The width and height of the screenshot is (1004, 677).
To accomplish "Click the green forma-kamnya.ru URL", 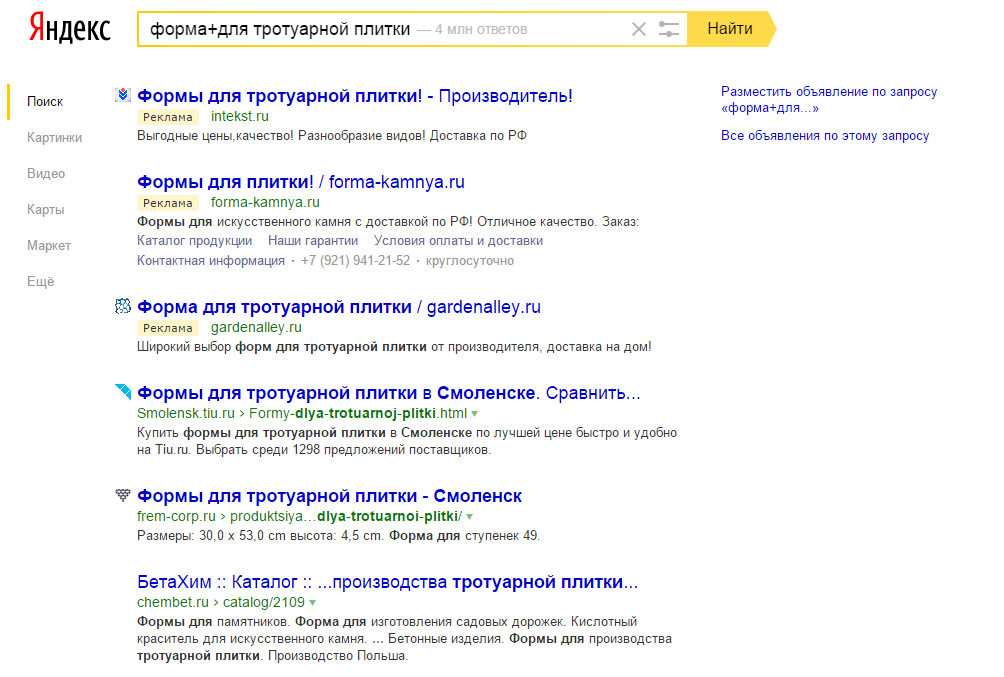I will pos(265,202).
